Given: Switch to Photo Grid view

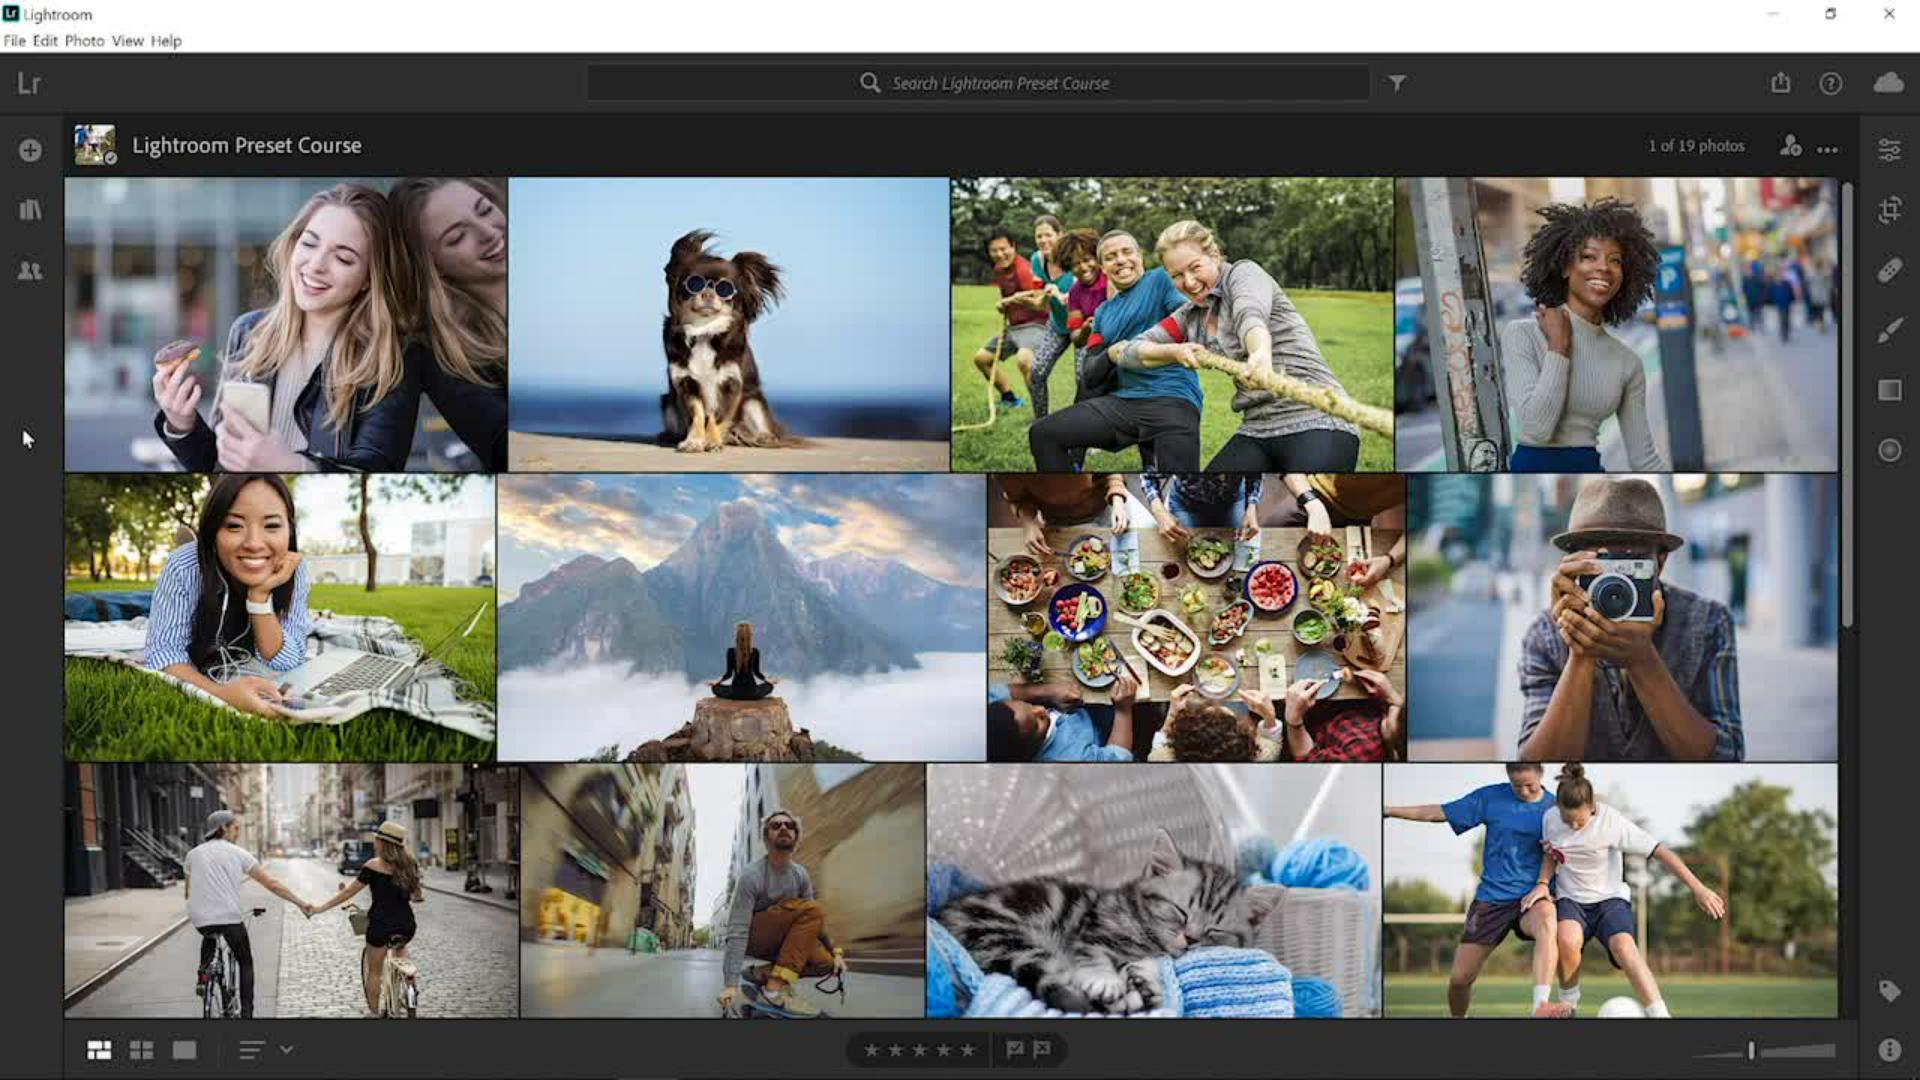Looking at the screenshot, I should (x=99, y=1050).
